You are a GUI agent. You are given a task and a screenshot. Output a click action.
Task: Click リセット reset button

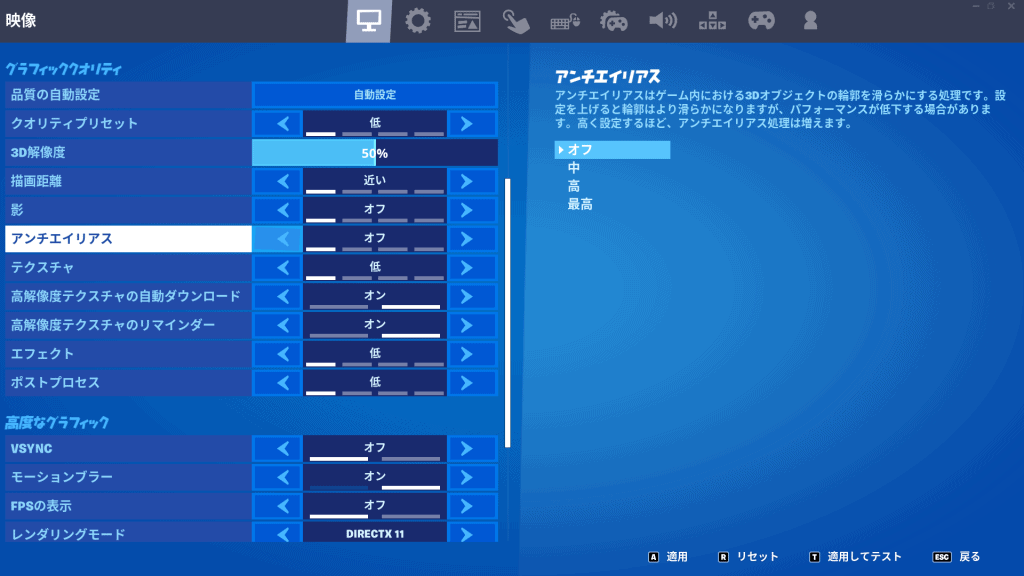tap(748, 556)
